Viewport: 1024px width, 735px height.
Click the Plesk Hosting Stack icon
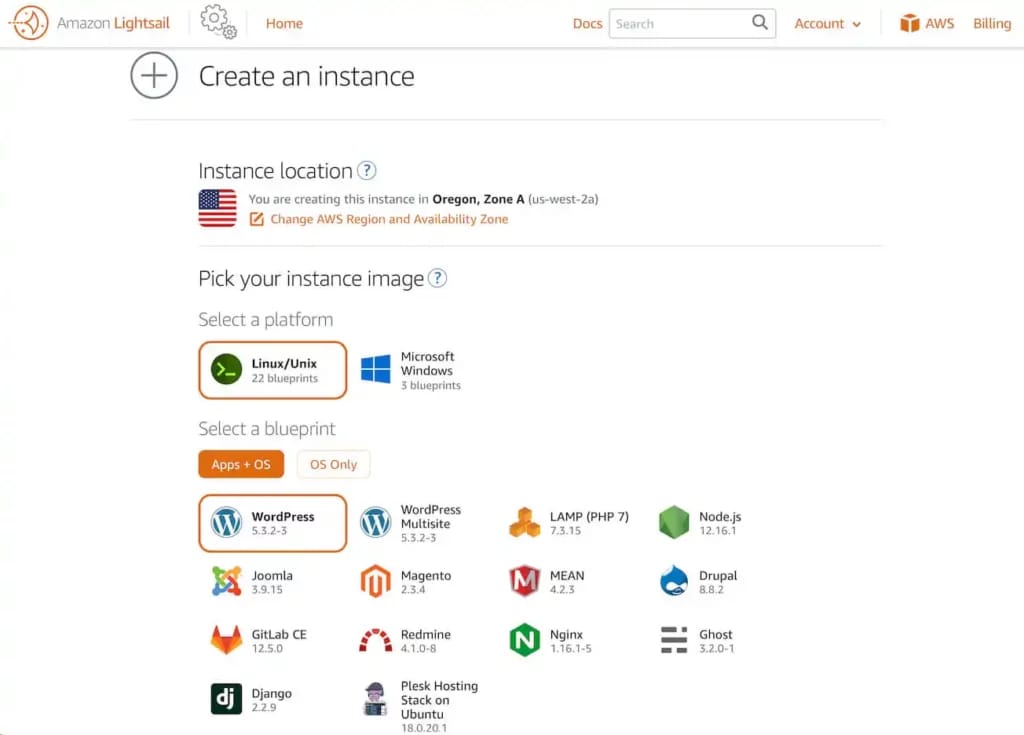[x=376, y=699]
